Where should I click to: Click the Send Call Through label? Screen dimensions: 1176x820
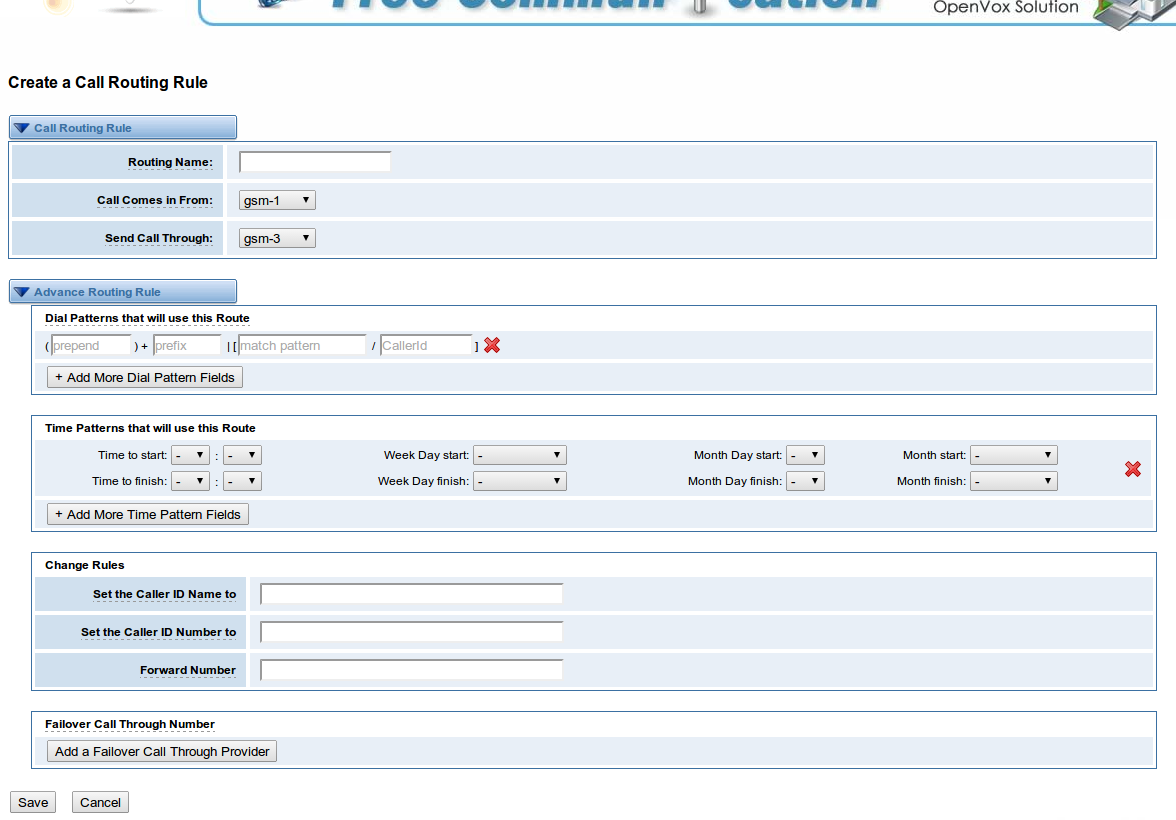tap(159, 239)
